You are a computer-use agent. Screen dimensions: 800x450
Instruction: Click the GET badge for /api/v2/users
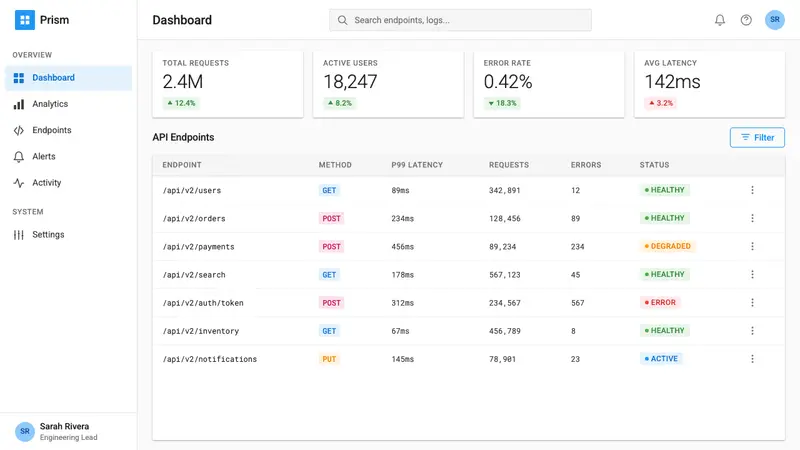point(329,190)
